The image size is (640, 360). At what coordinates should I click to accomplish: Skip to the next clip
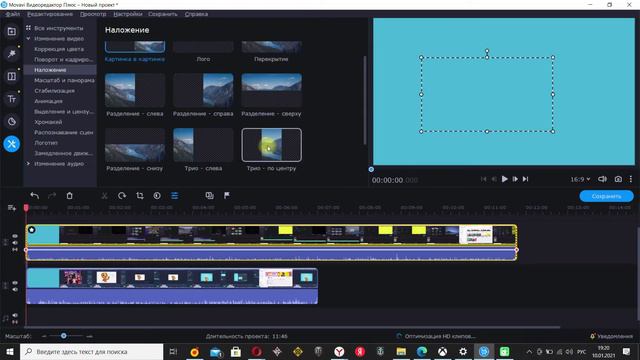point(526,179)
